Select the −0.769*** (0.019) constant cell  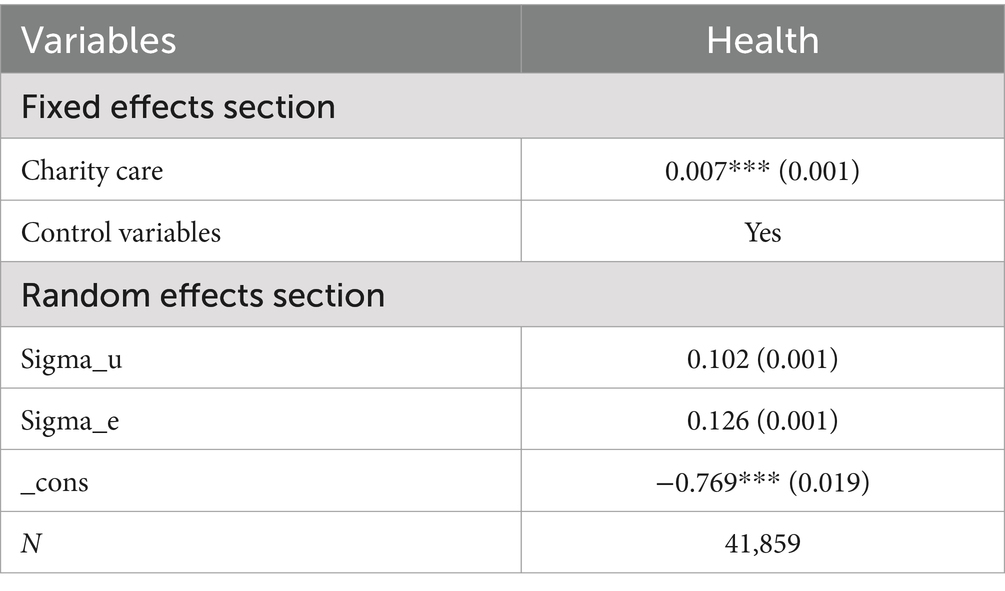point(763,482)
